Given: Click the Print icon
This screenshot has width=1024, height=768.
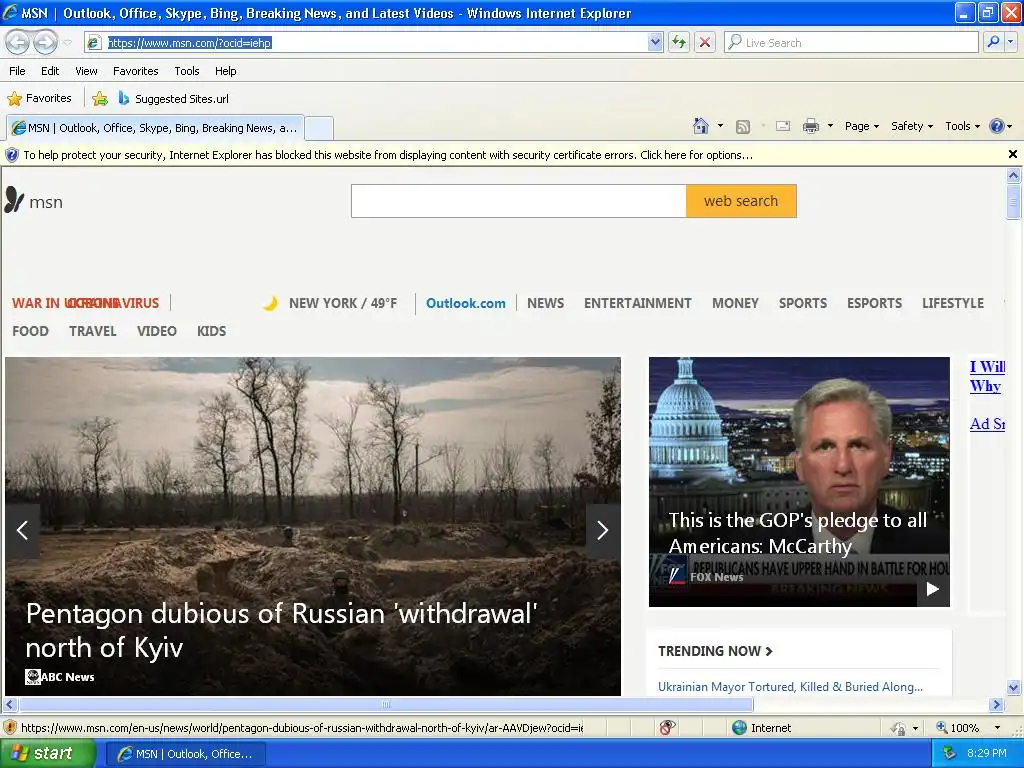Looking at the screenshot, I should tap(810, 126).
